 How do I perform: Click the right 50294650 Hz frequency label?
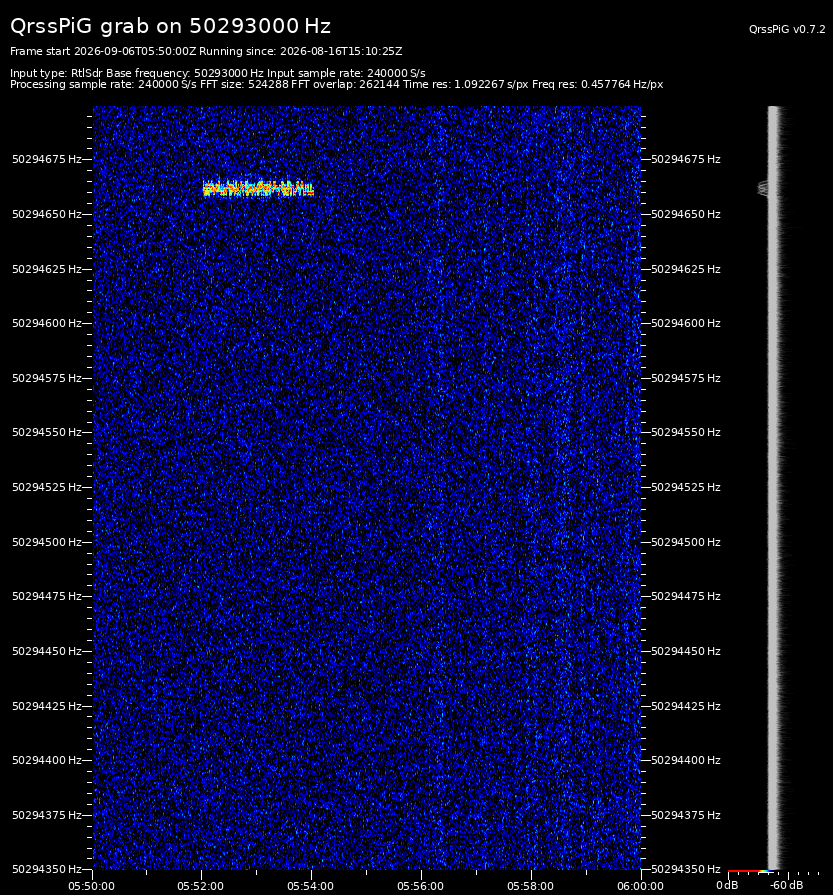(686, 214)
